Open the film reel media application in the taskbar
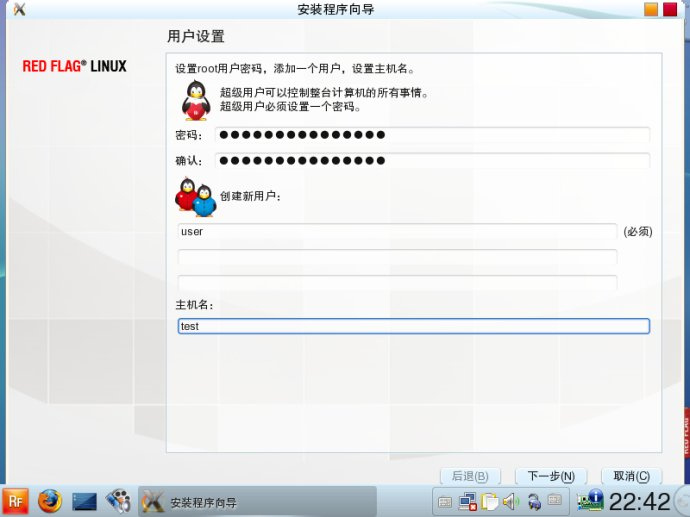The height and width of the screenshot is (517, 690). (117, 501)
